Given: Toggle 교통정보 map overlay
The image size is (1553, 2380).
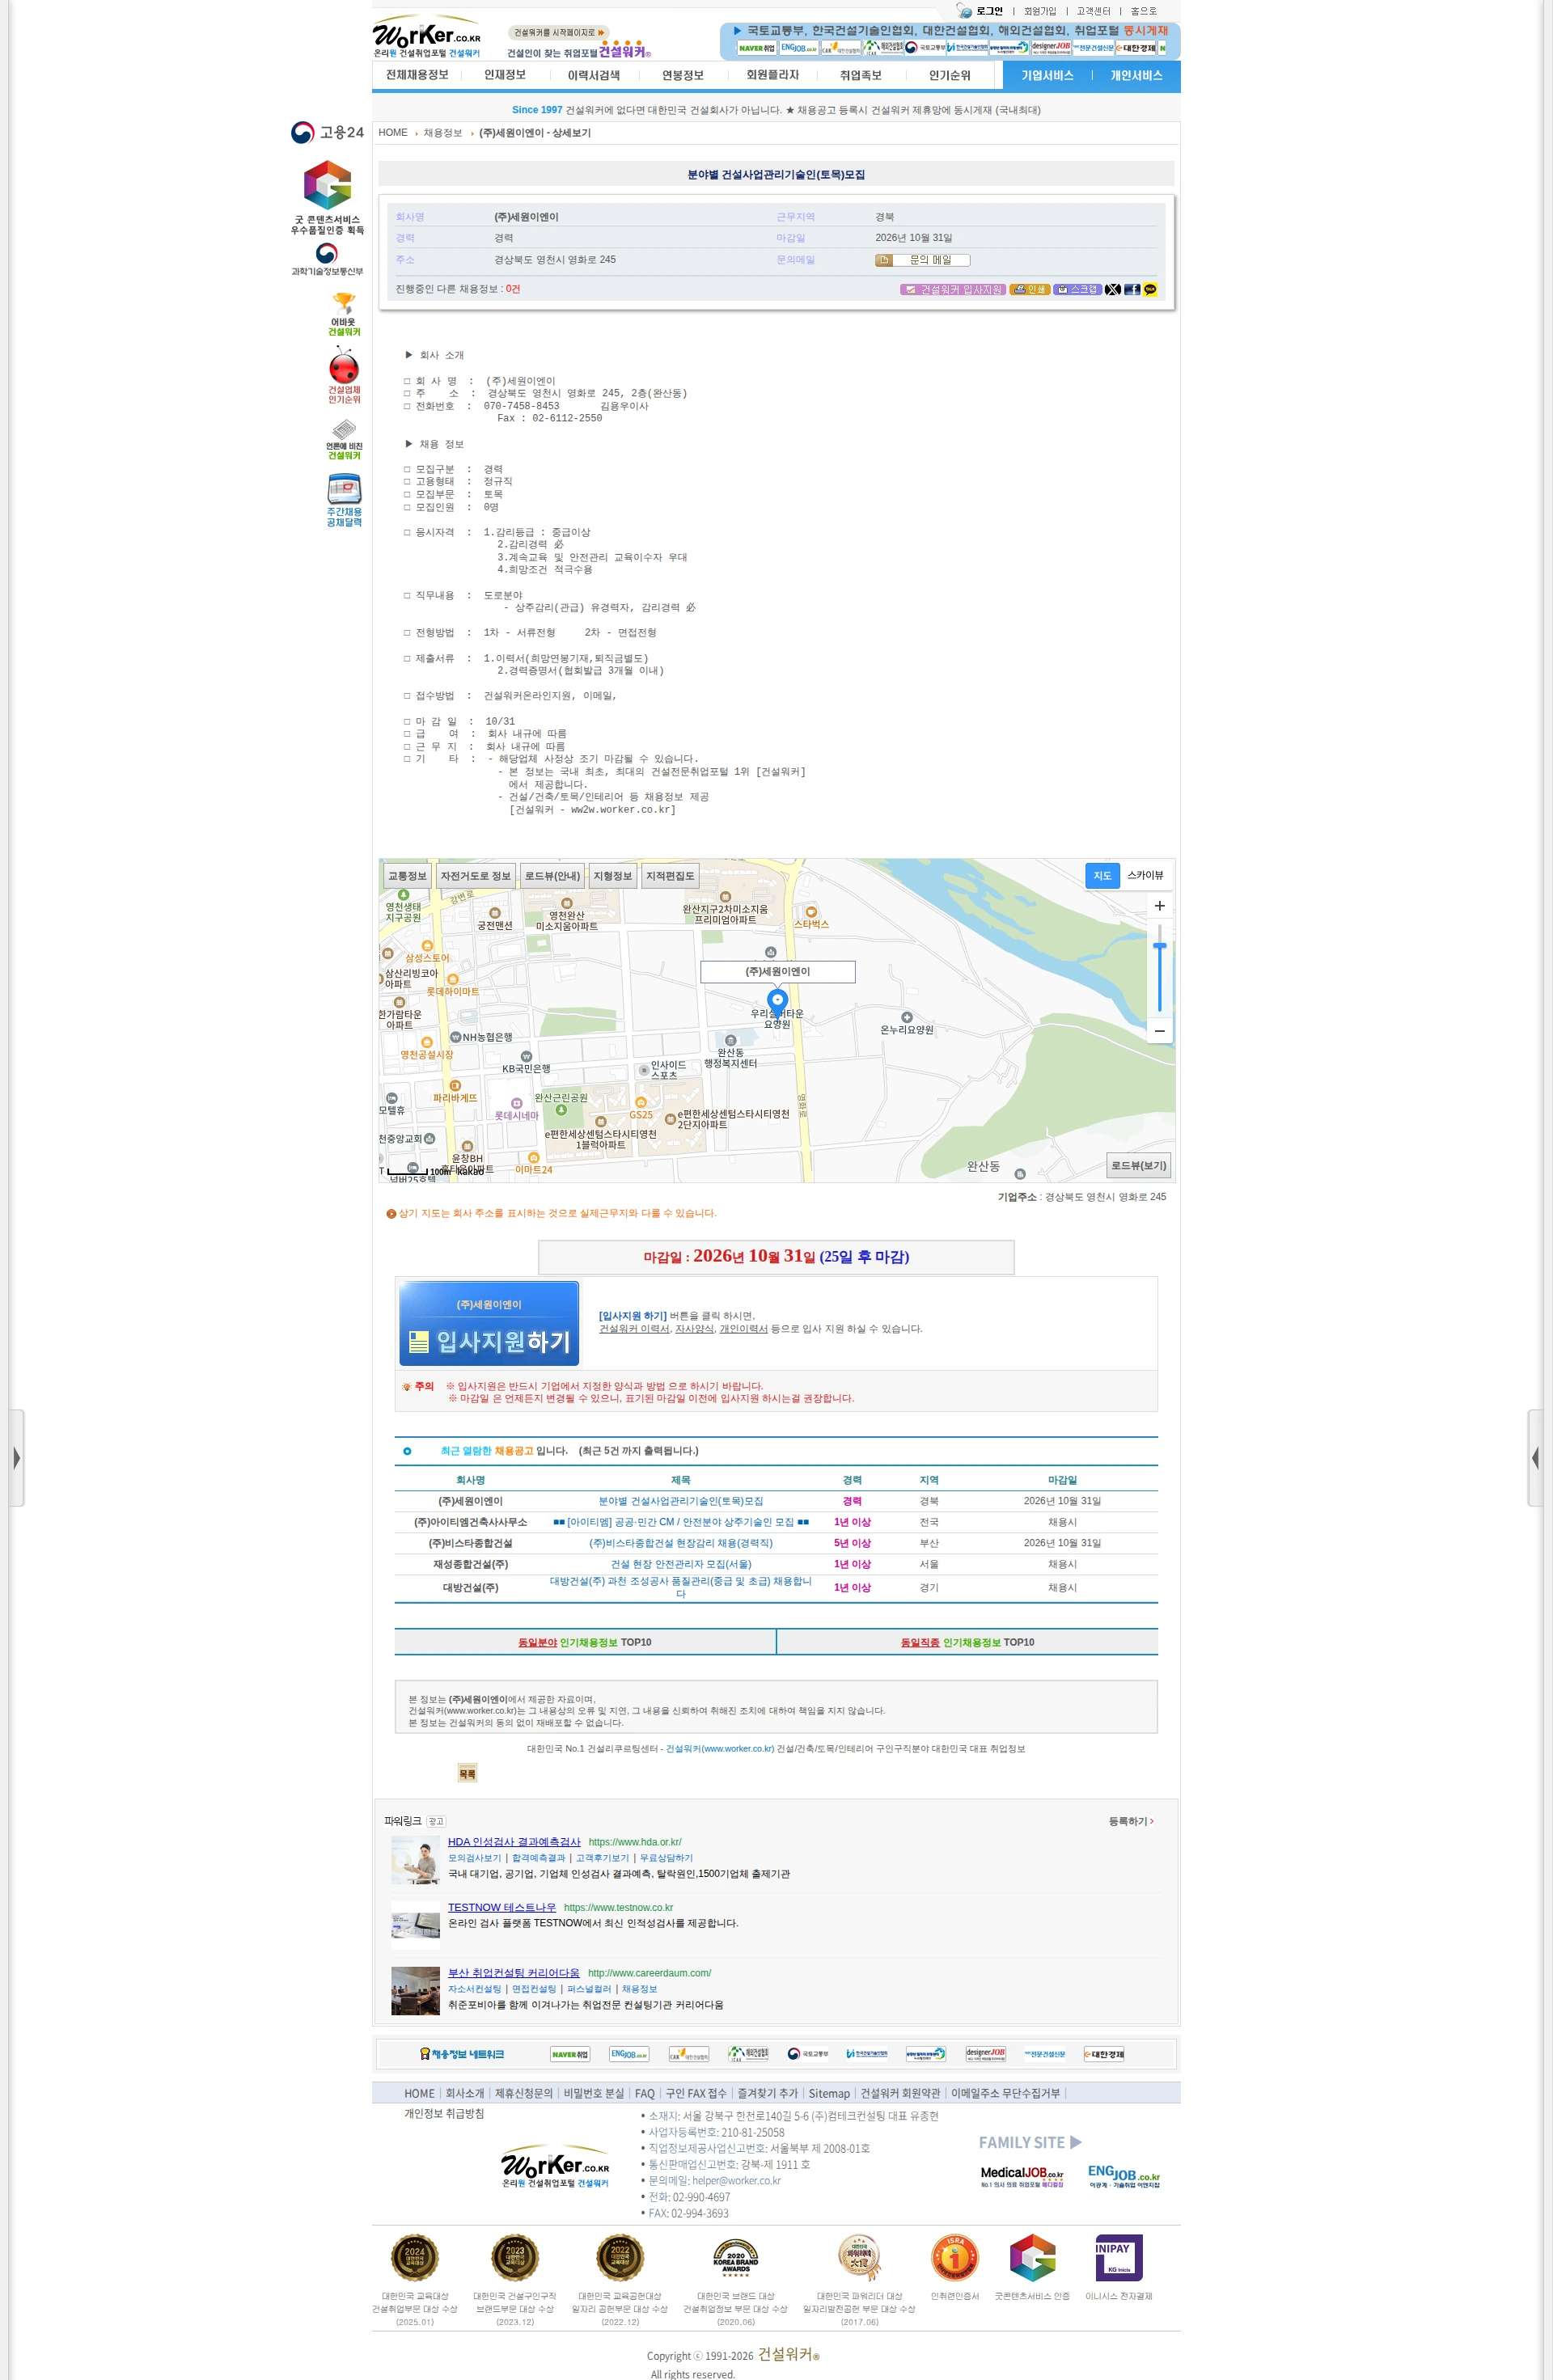Looking at the screenshot, I should point(407,876).
